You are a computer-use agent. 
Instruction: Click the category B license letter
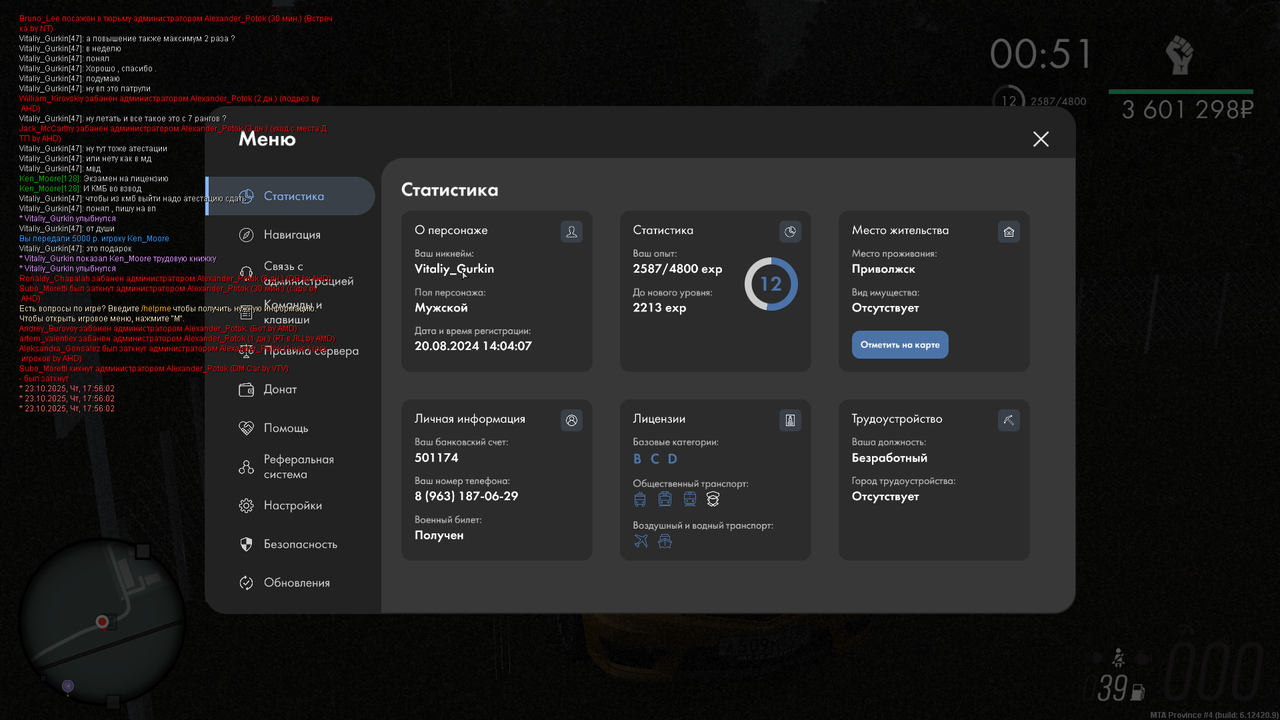(x=638, y=459)
